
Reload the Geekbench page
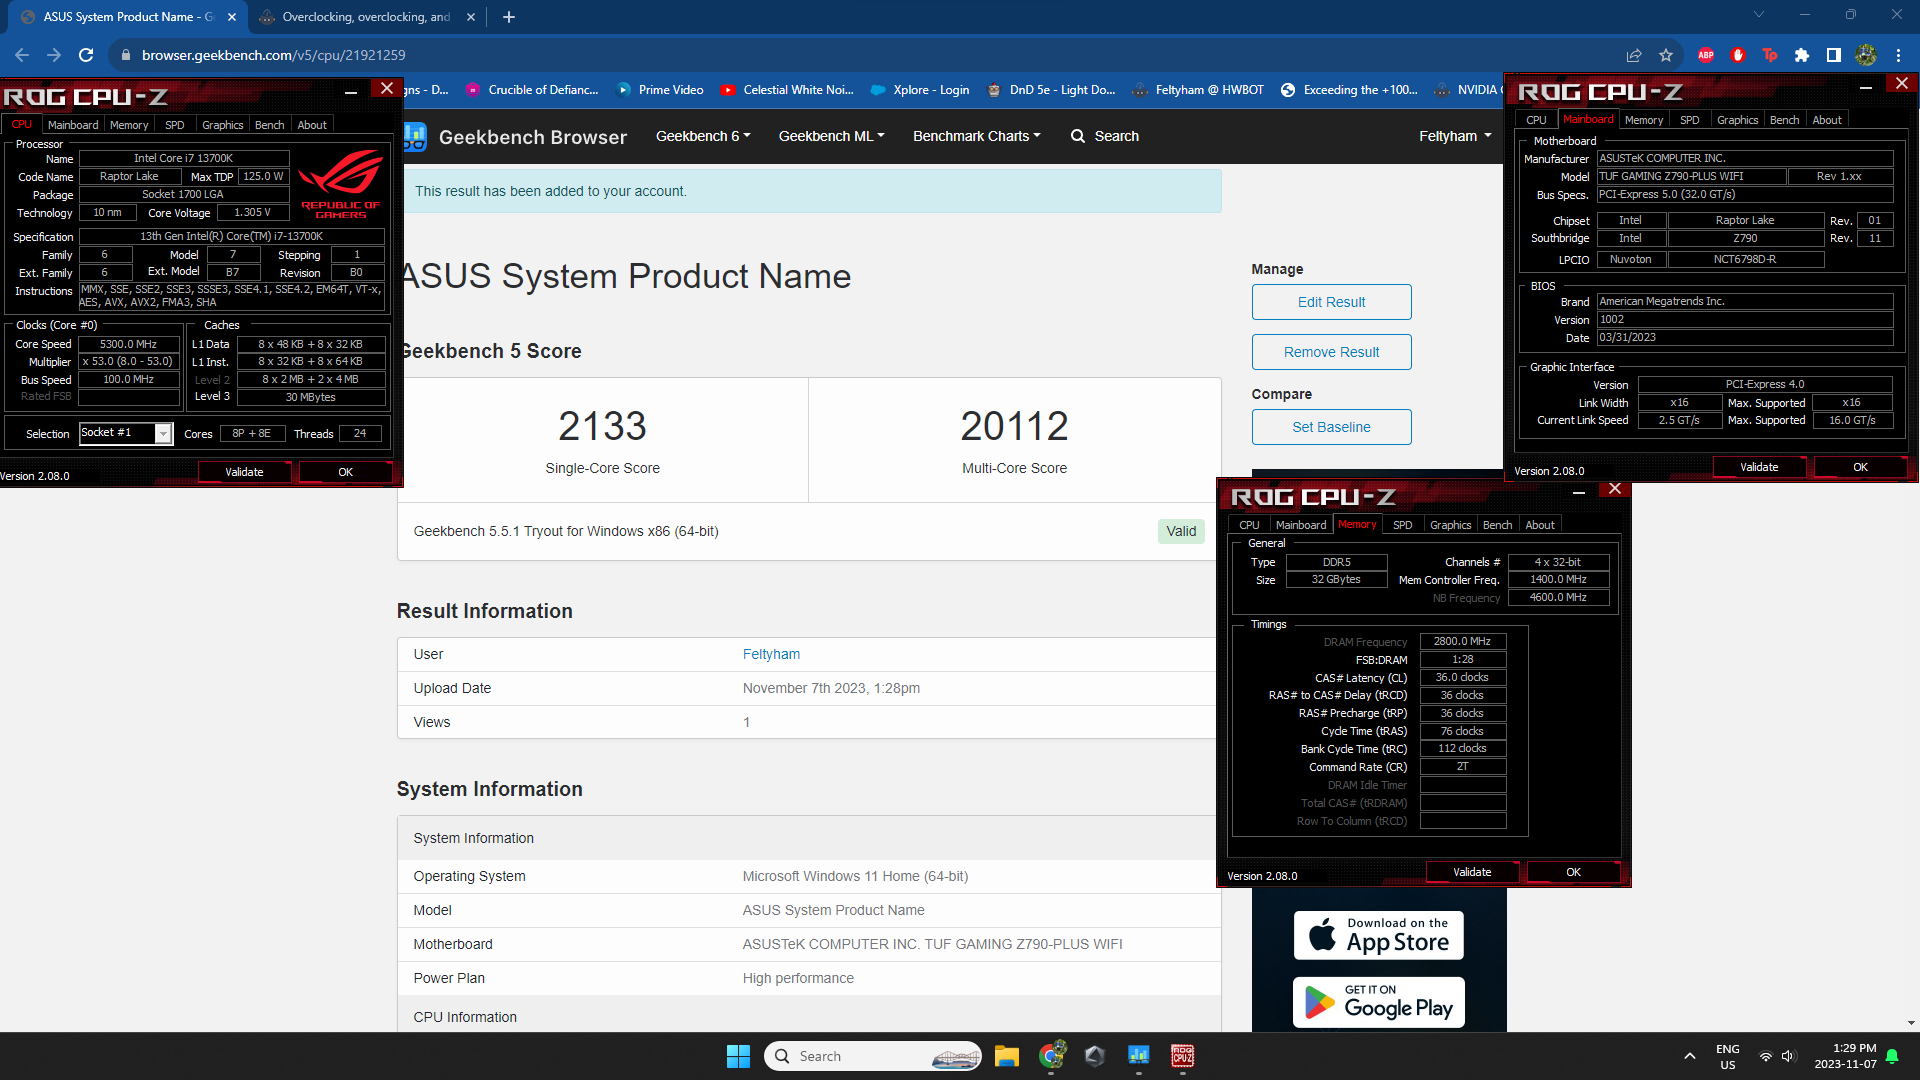coord(86,55)
